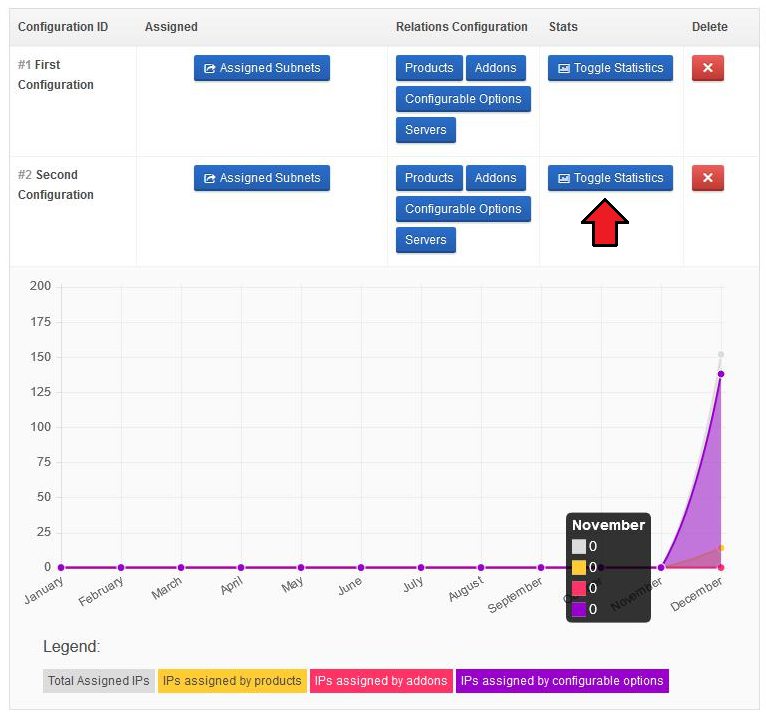
Task: Click the December x-axis label
Action: click(x=696, y=594)
